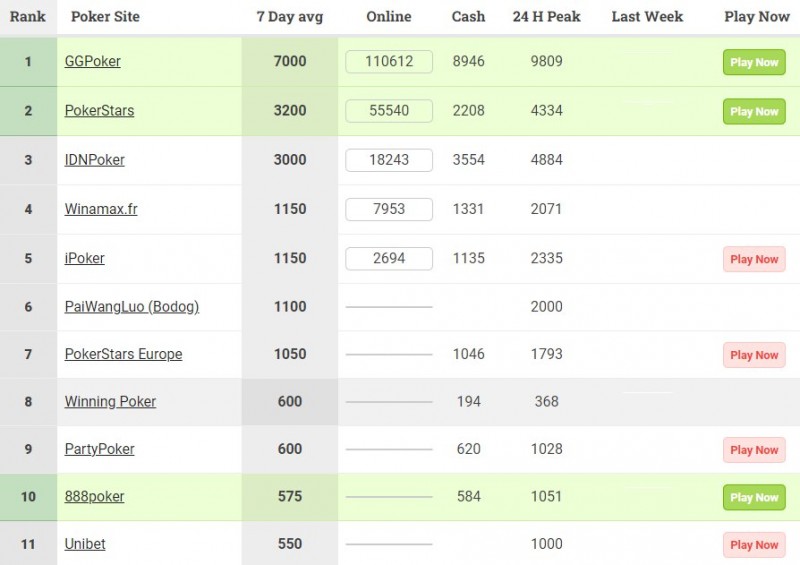Visit the Winamax.fr link

coord(101,209)
